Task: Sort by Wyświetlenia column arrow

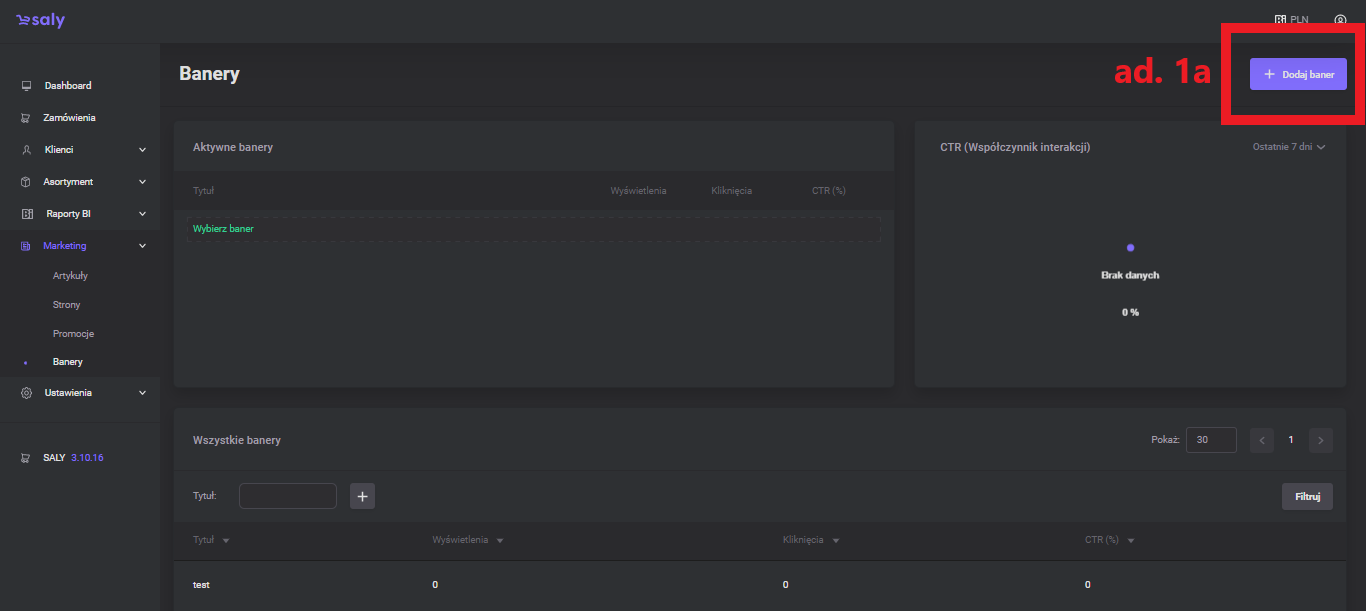Action: click(499, 541)
